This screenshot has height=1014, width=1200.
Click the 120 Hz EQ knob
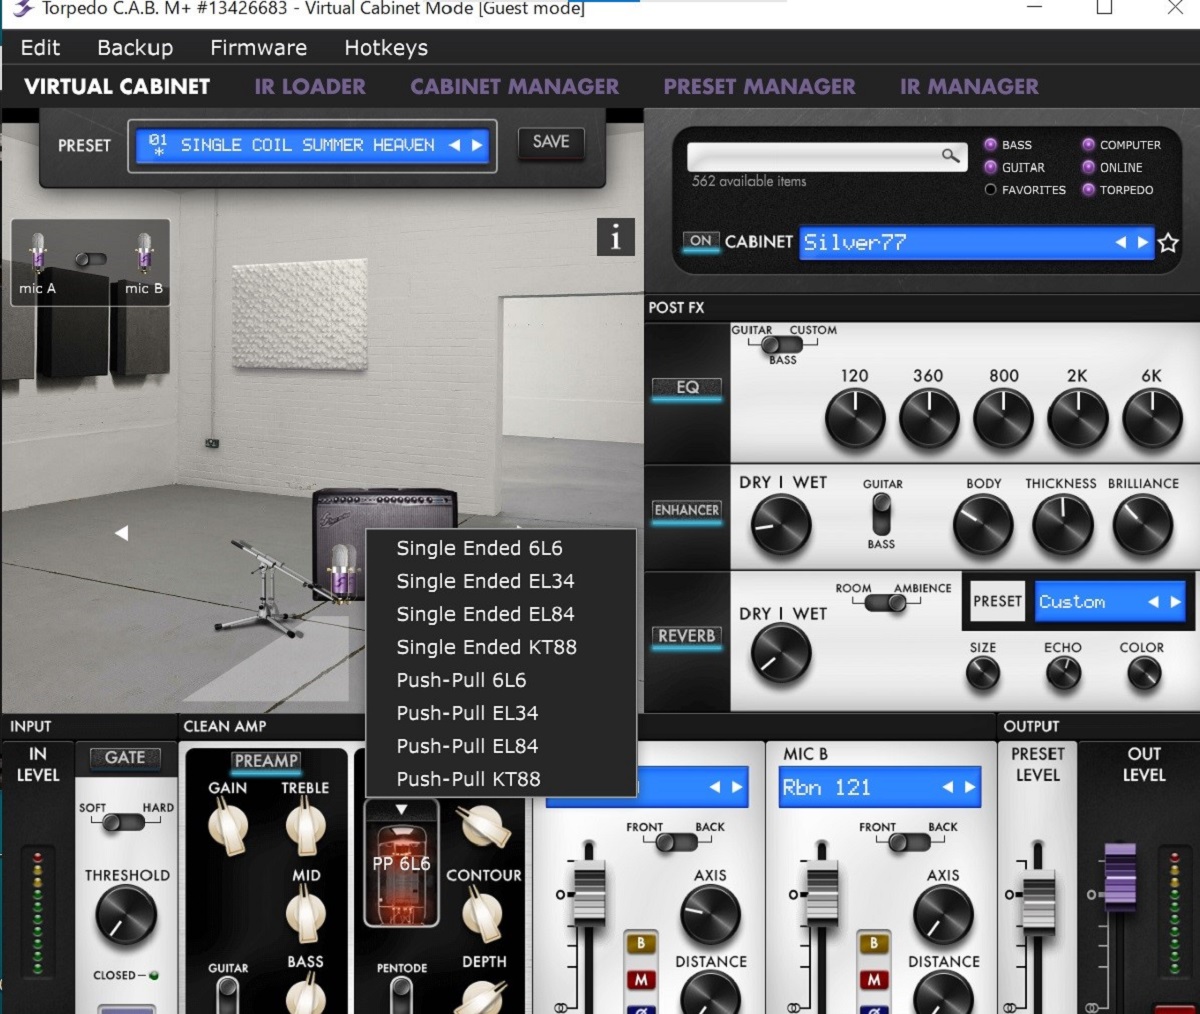855,418
